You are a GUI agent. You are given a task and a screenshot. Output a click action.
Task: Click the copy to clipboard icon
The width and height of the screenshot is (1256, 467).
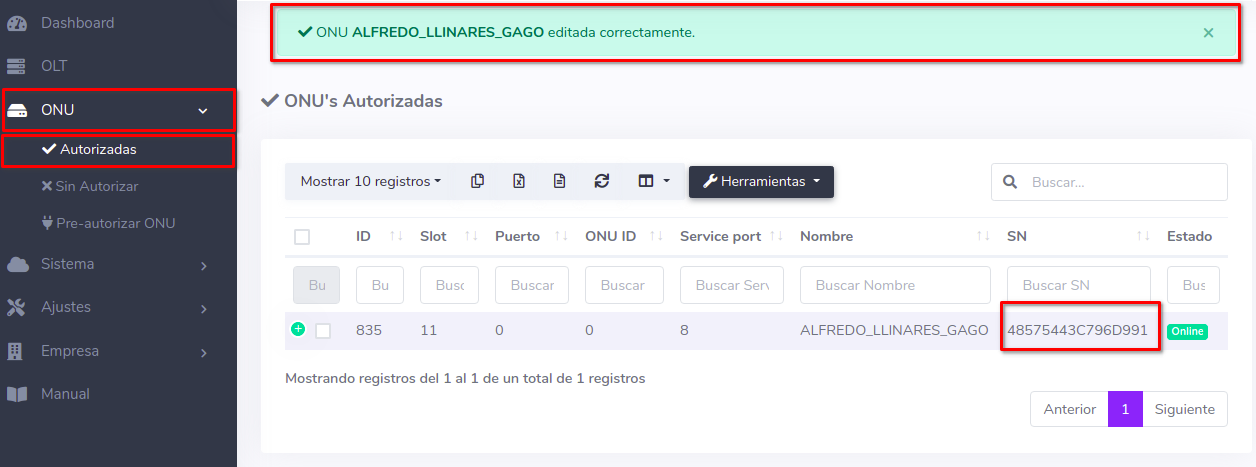click(478, 181)
